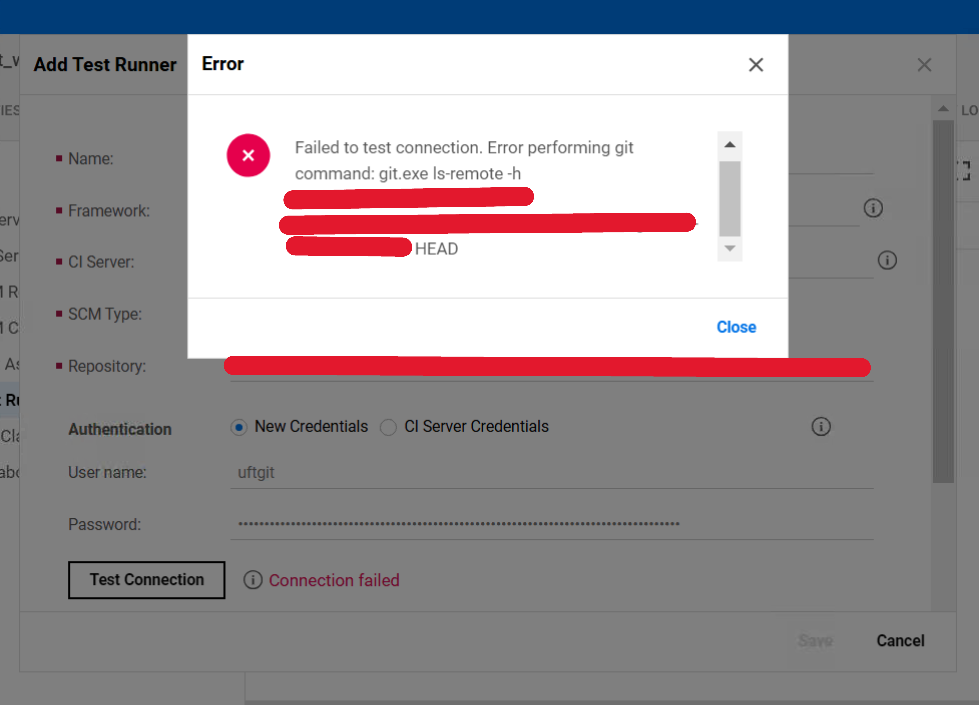Screen dimensions: 979x705
Task: Close the Add Test Runner dialog
Action: point(924,65)
